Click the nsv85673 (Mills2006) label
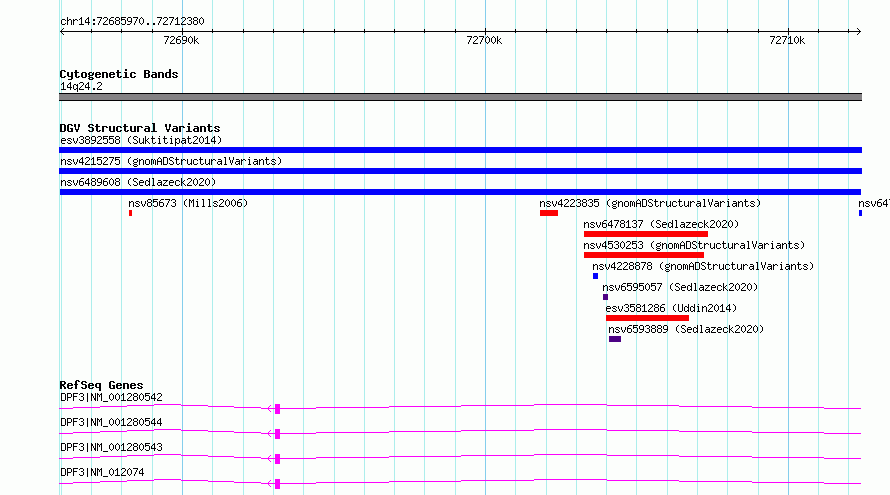The image size is (890, 495). coord(188,203)
